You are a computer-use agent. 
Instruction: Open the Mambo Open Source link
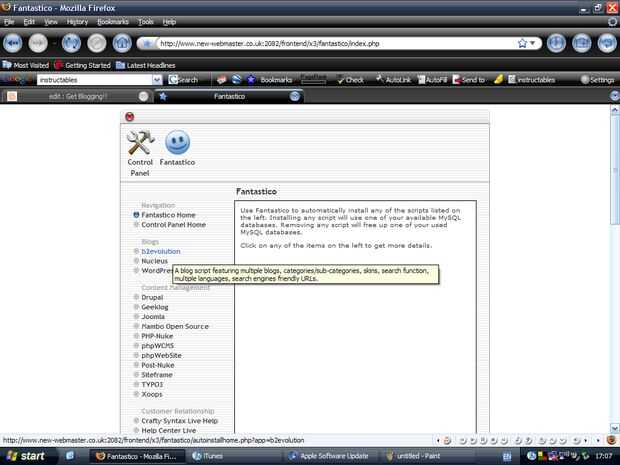tap(175, 326)
